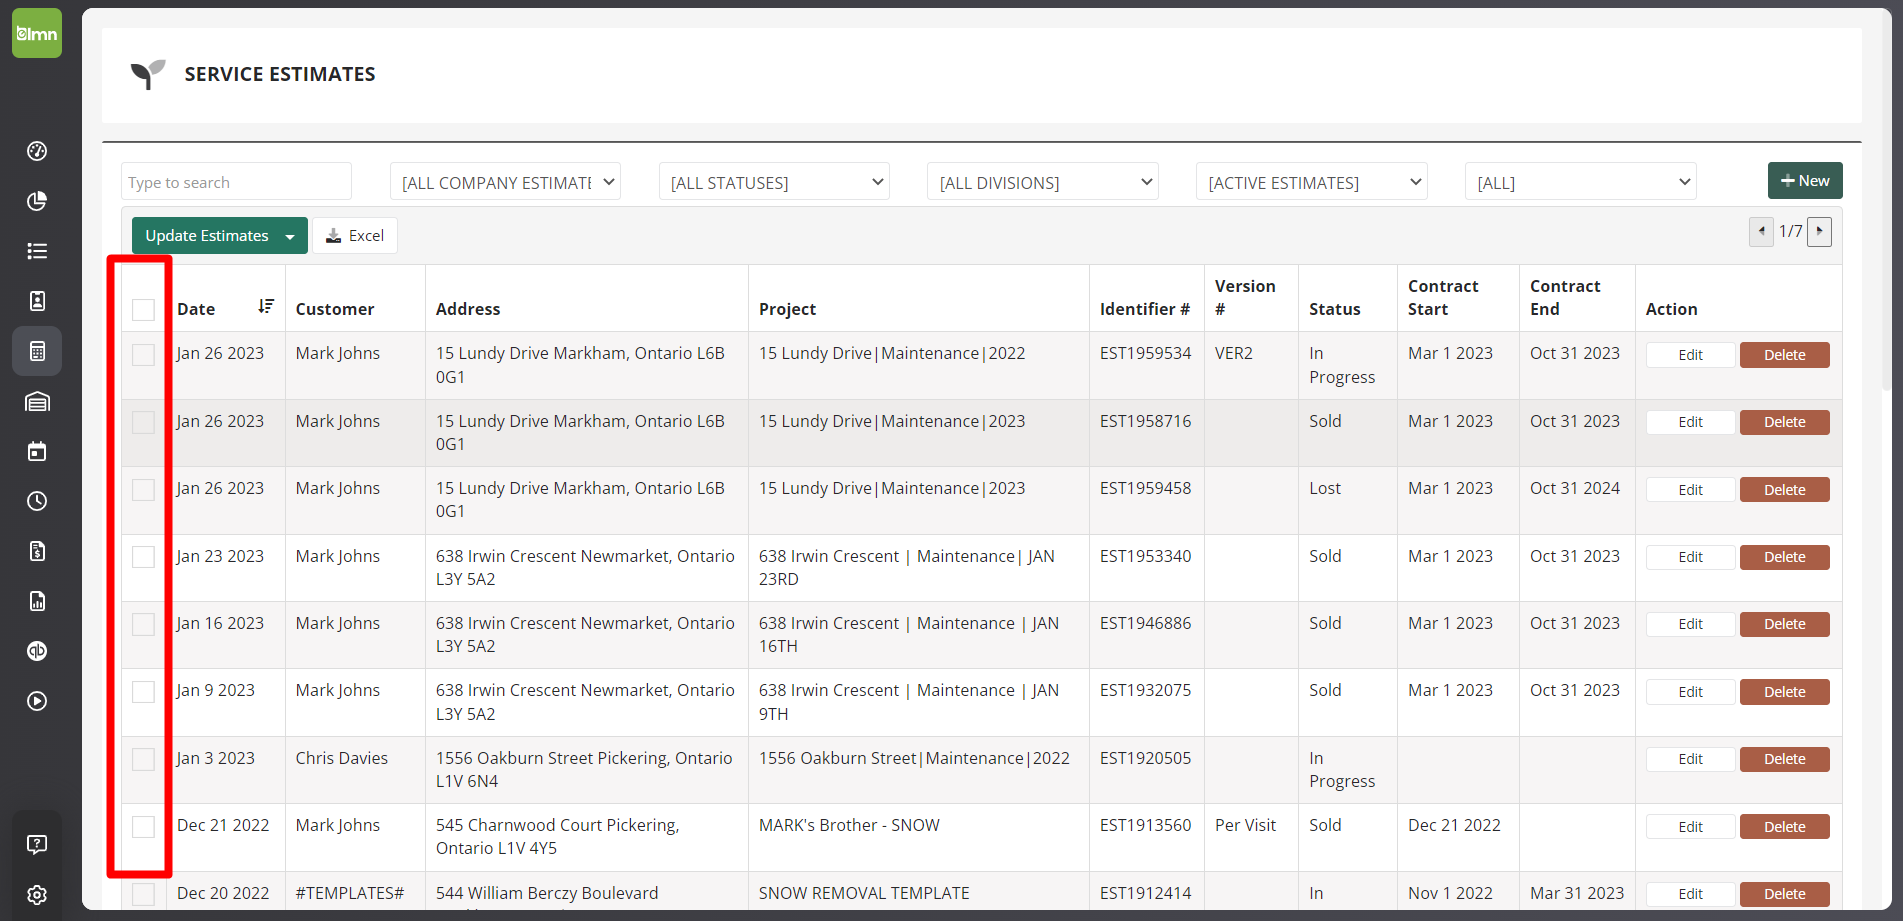This screenshot has width=1903, height=921.
Task: Open the clock time-tracking sidebar icon
Action: coord(37,501)
